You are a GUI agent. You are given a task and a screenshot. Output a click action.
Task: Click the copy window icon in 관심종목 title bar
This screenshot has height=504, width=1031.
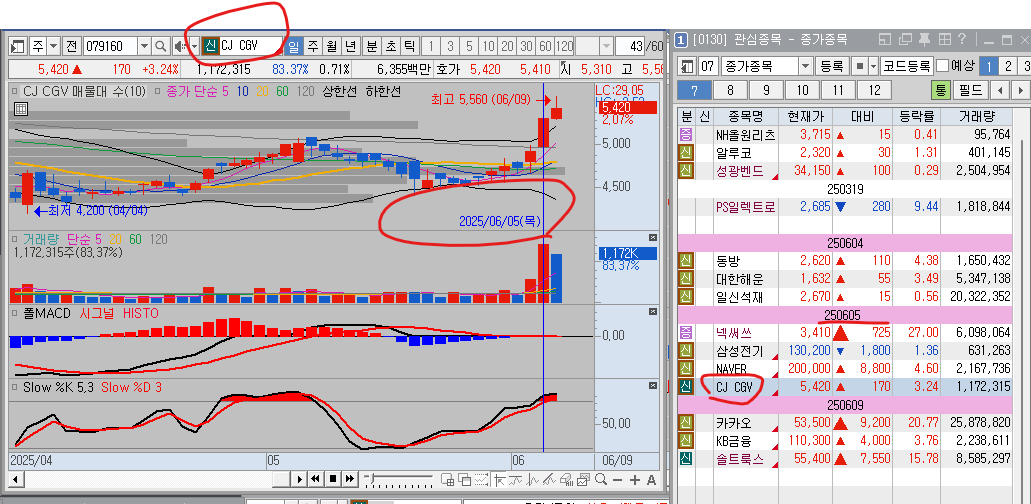(905, 39)
